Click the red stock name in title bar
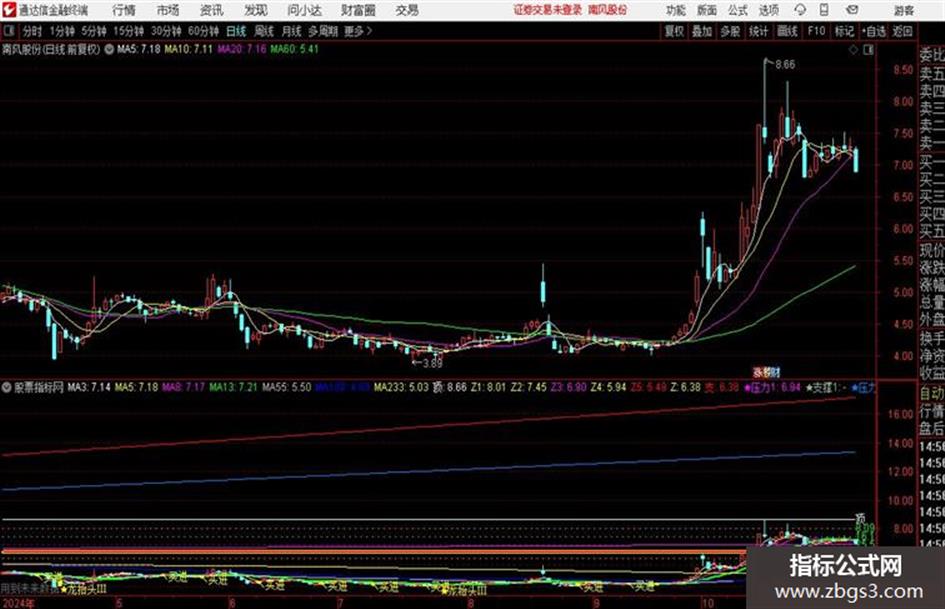 (608, 10)
